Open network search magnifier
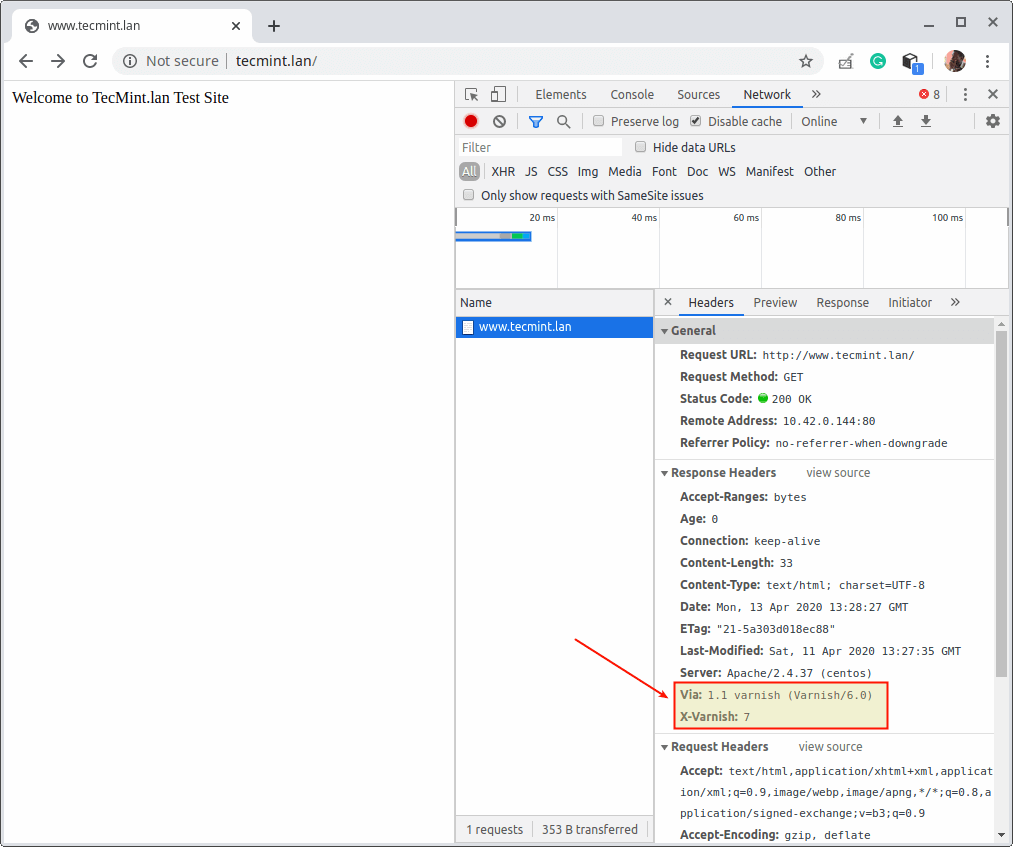The height and width of the screenshot is (847, 1013). click(x=563, y=121)
